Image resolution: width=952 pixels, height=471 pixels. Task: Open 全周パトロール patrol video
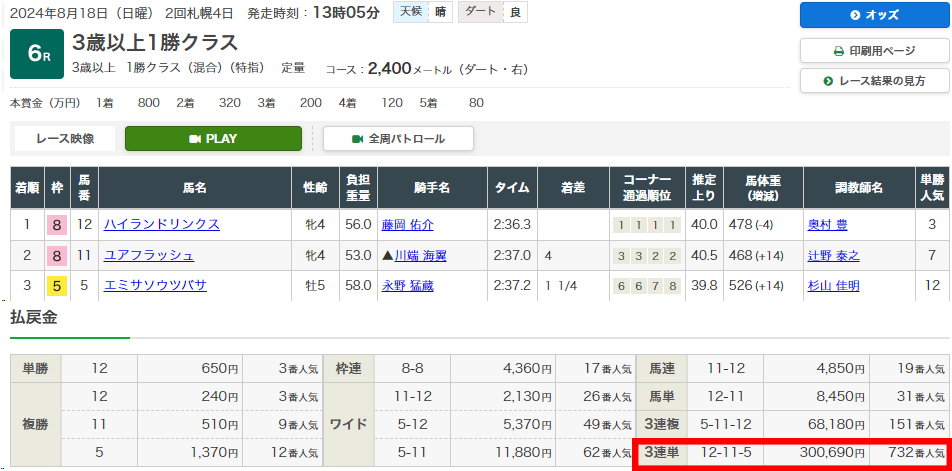pyautogui.click(x=398, y=138)
